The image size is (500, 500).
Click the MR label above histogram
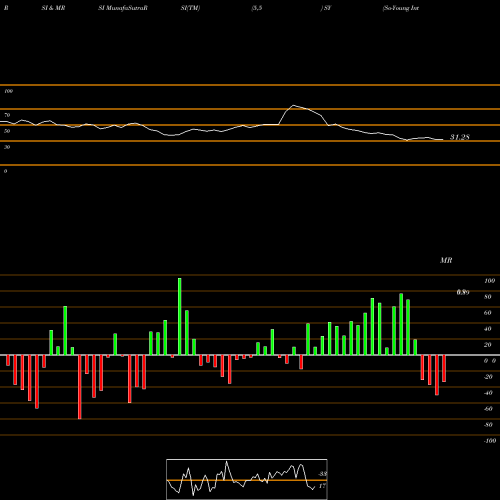[446, 260]
